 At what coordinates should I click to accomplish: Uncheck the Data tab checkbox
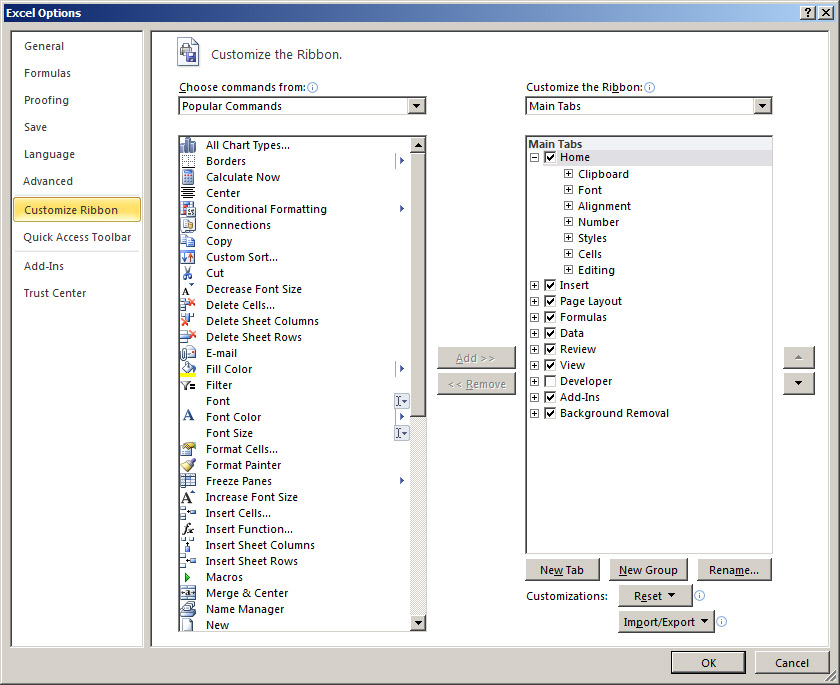point(550,333)
